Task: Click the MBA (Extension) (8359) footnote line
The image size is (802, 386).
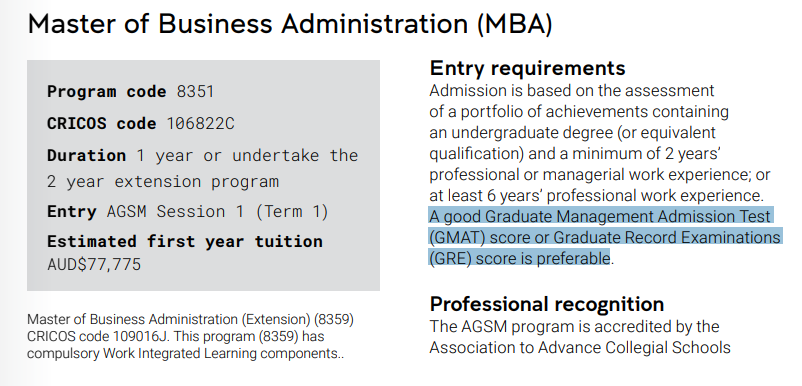Action: (x=190, y=320)
